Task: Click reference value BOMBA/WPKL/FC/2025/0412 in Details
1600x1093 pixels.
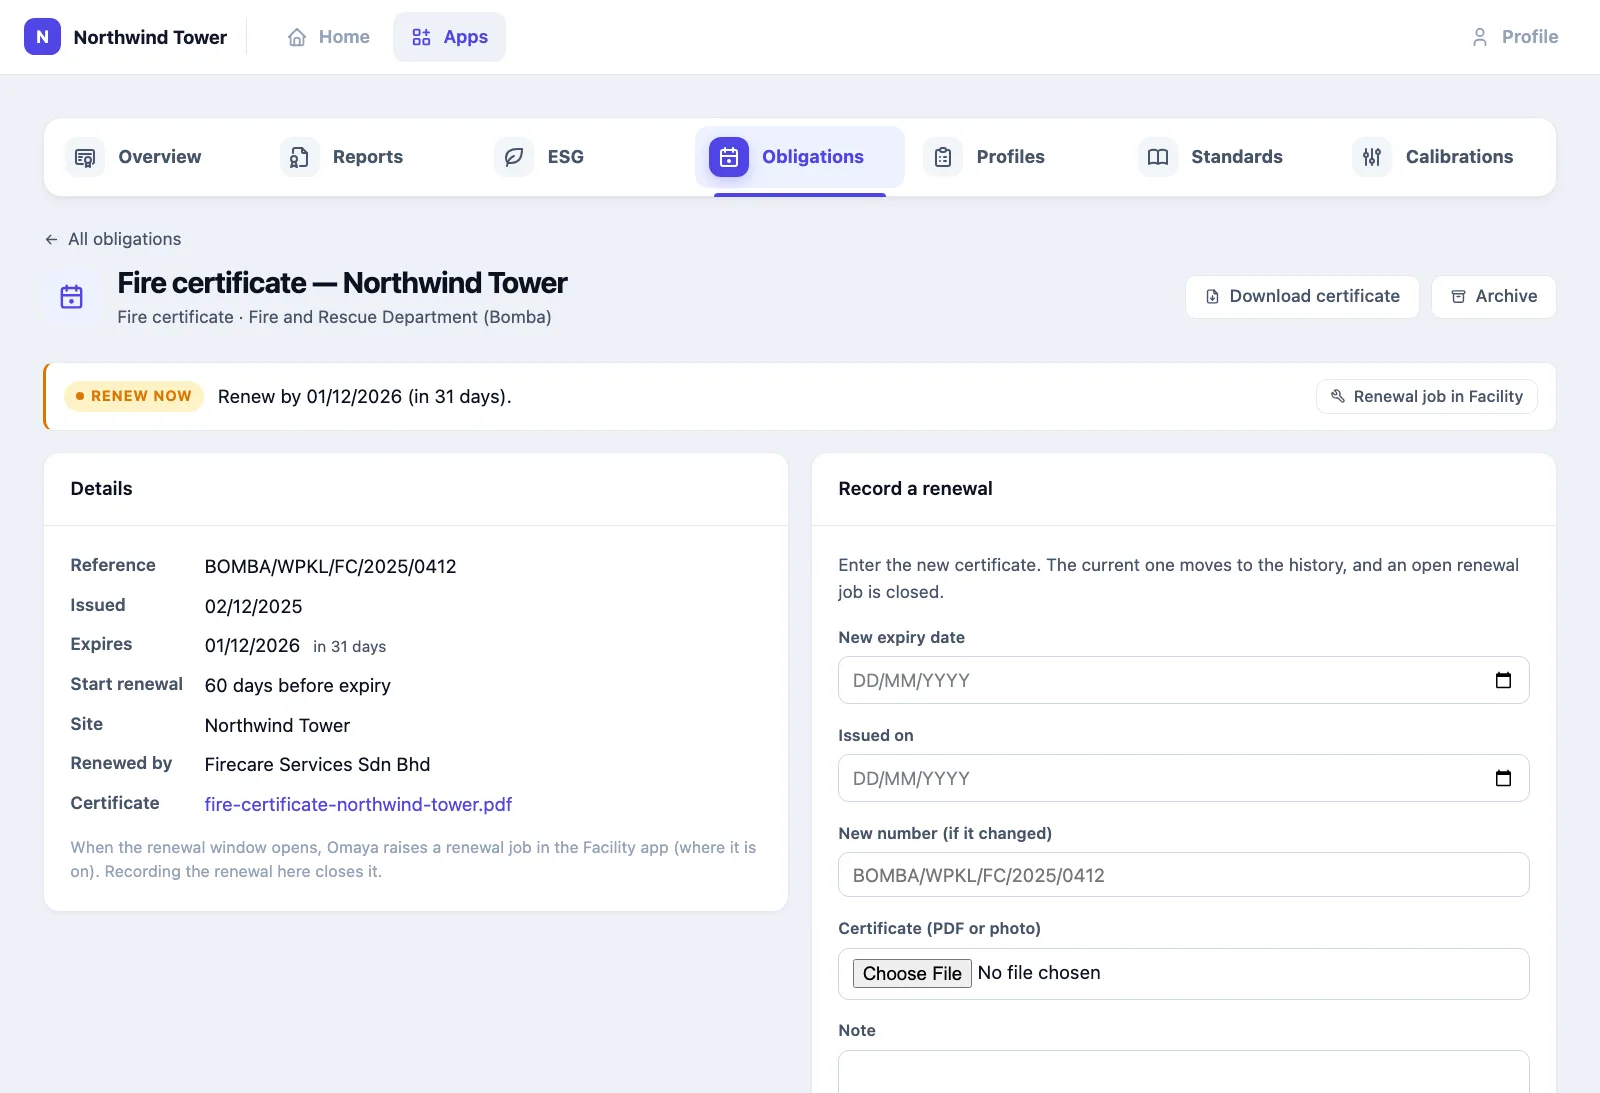Action: pos(331,567)
